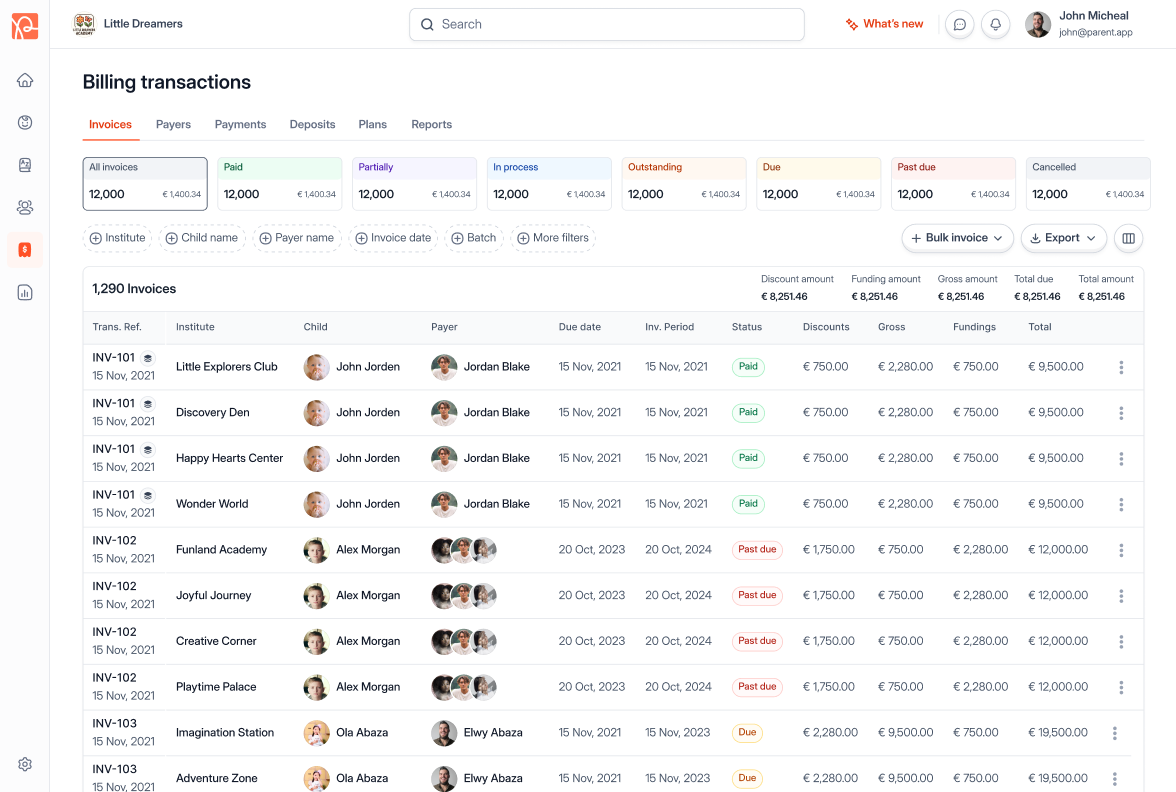The height and width of the screenshot is (792, 1176).
Task: Open the chat messages icon in the header
Action: 959,24
